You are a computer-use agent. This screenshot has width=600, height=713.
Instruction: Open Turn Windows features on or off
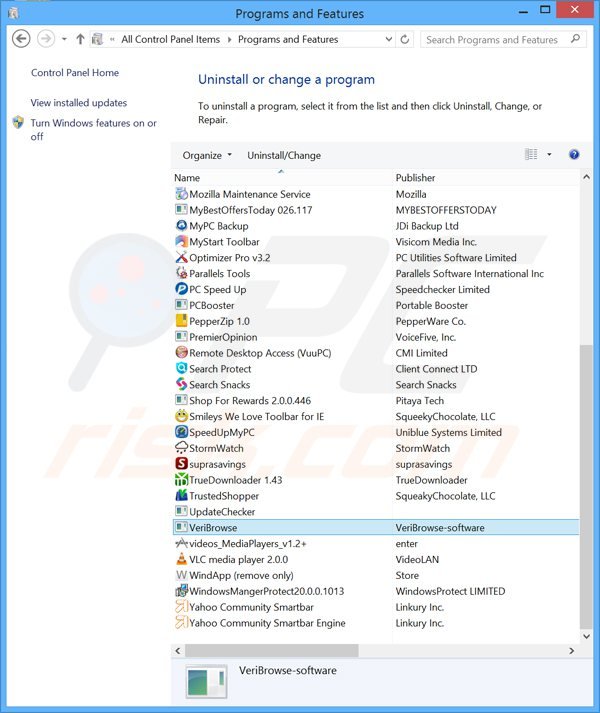(x=93, y=130)
